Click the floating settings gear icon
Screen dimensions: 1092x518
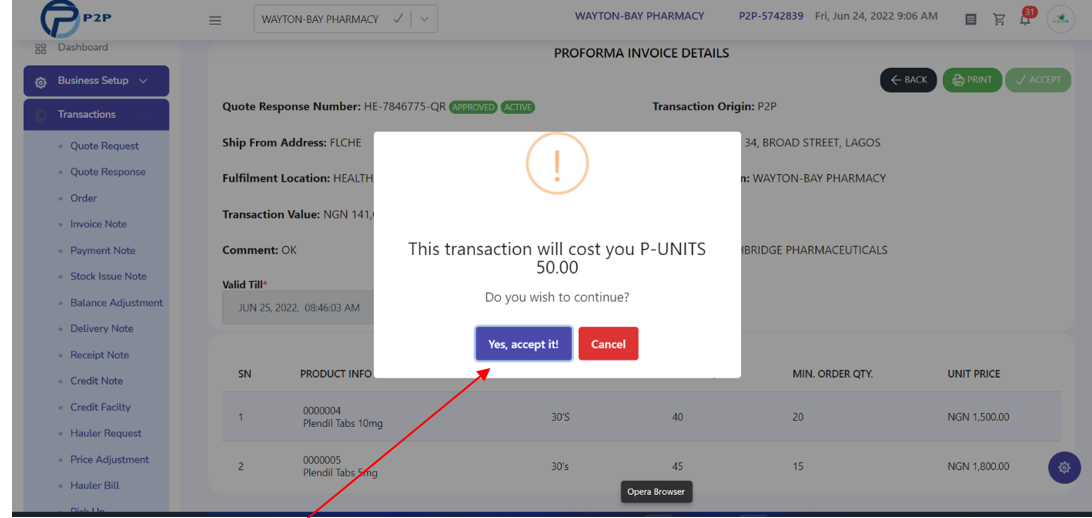[x=1064, y=467]
